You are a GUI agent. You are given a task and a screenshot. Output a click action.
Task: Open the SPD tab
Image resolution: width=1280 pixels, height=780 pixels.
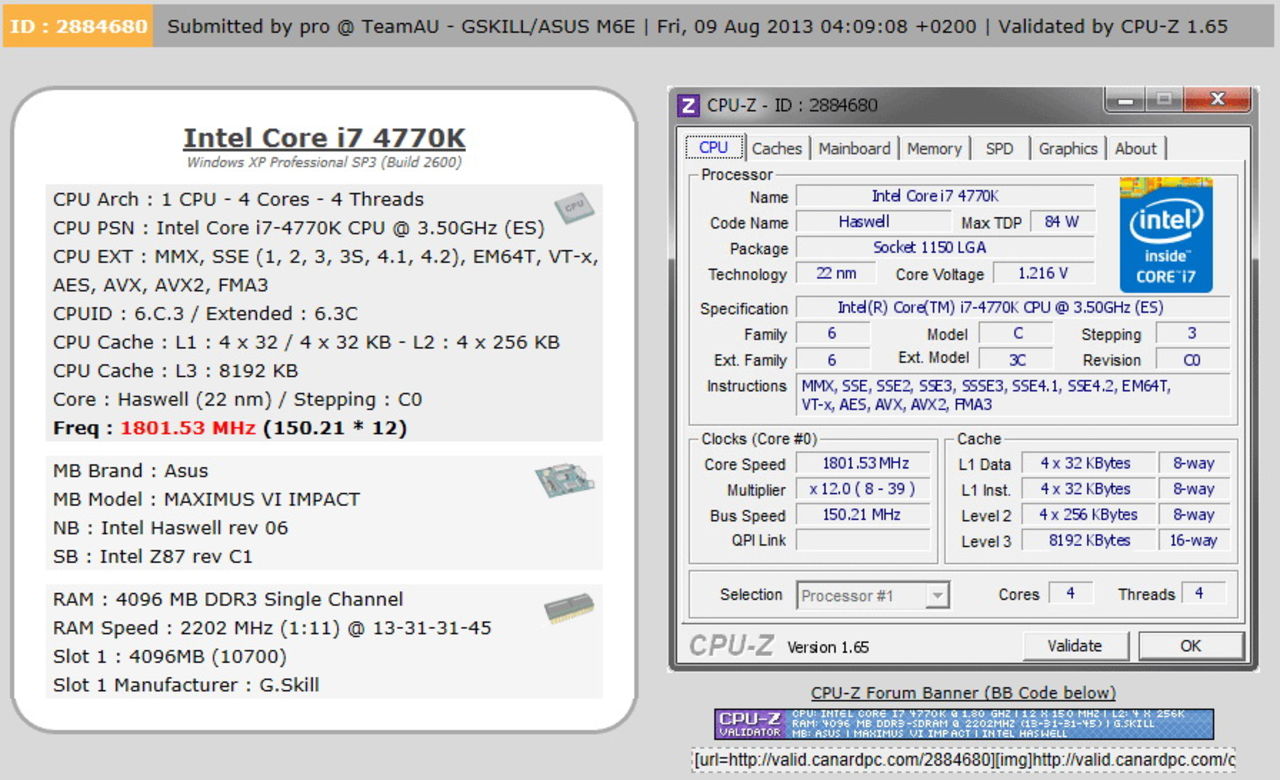(1000, 147)
